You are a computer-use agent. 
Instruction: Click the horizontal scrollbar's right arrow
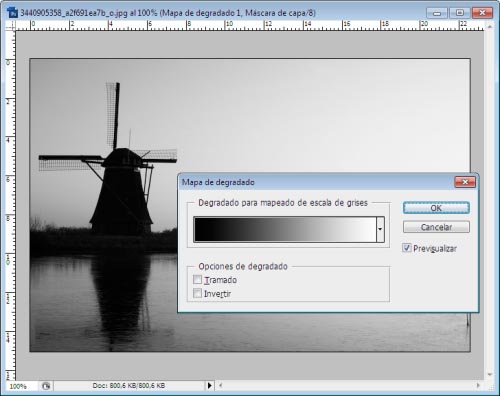[478, 386]
